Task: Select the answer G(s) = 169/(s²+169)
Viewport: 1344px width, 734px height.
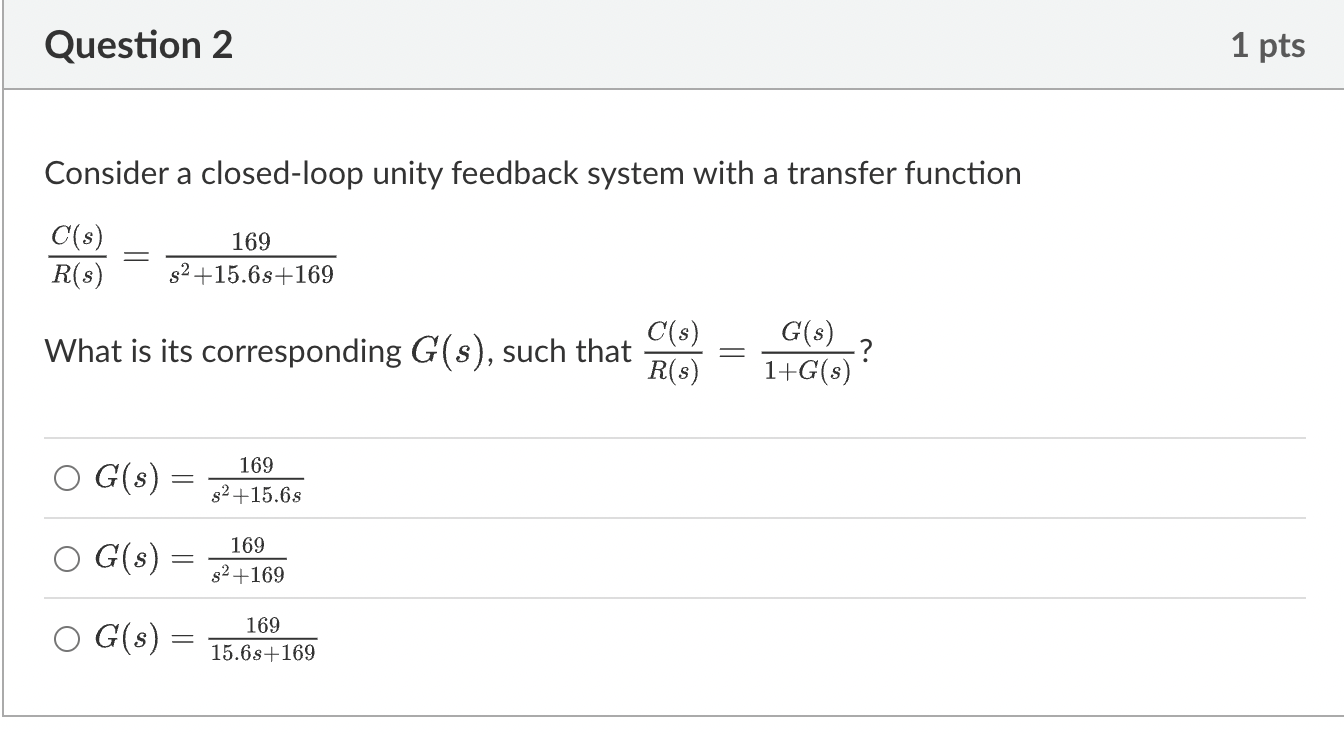Action: (67, 558)
